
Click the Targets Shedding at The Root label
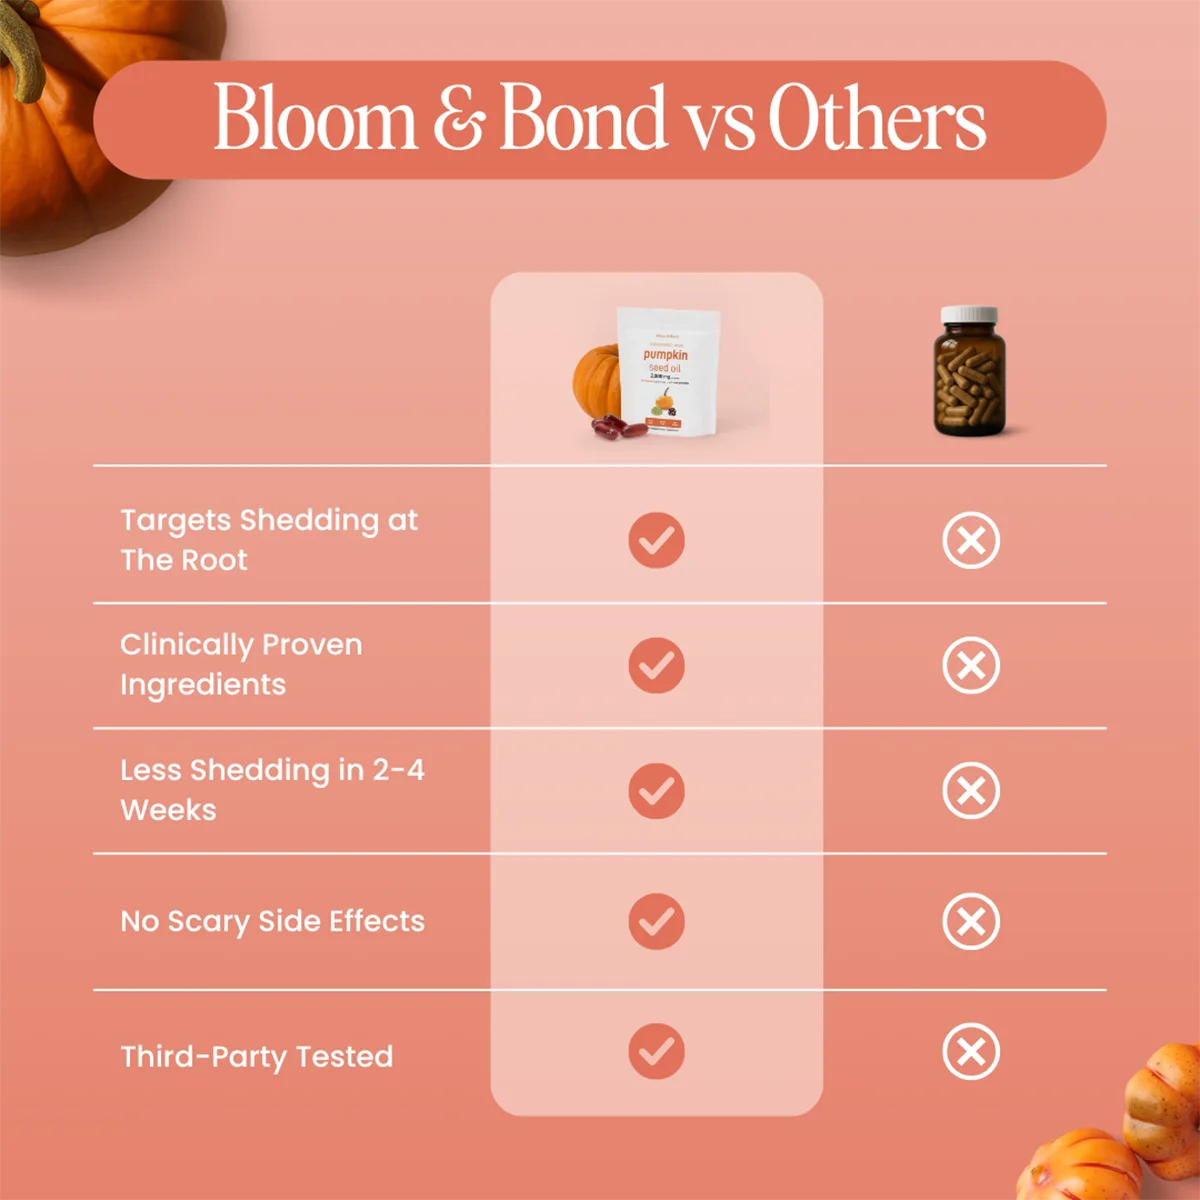268,539
